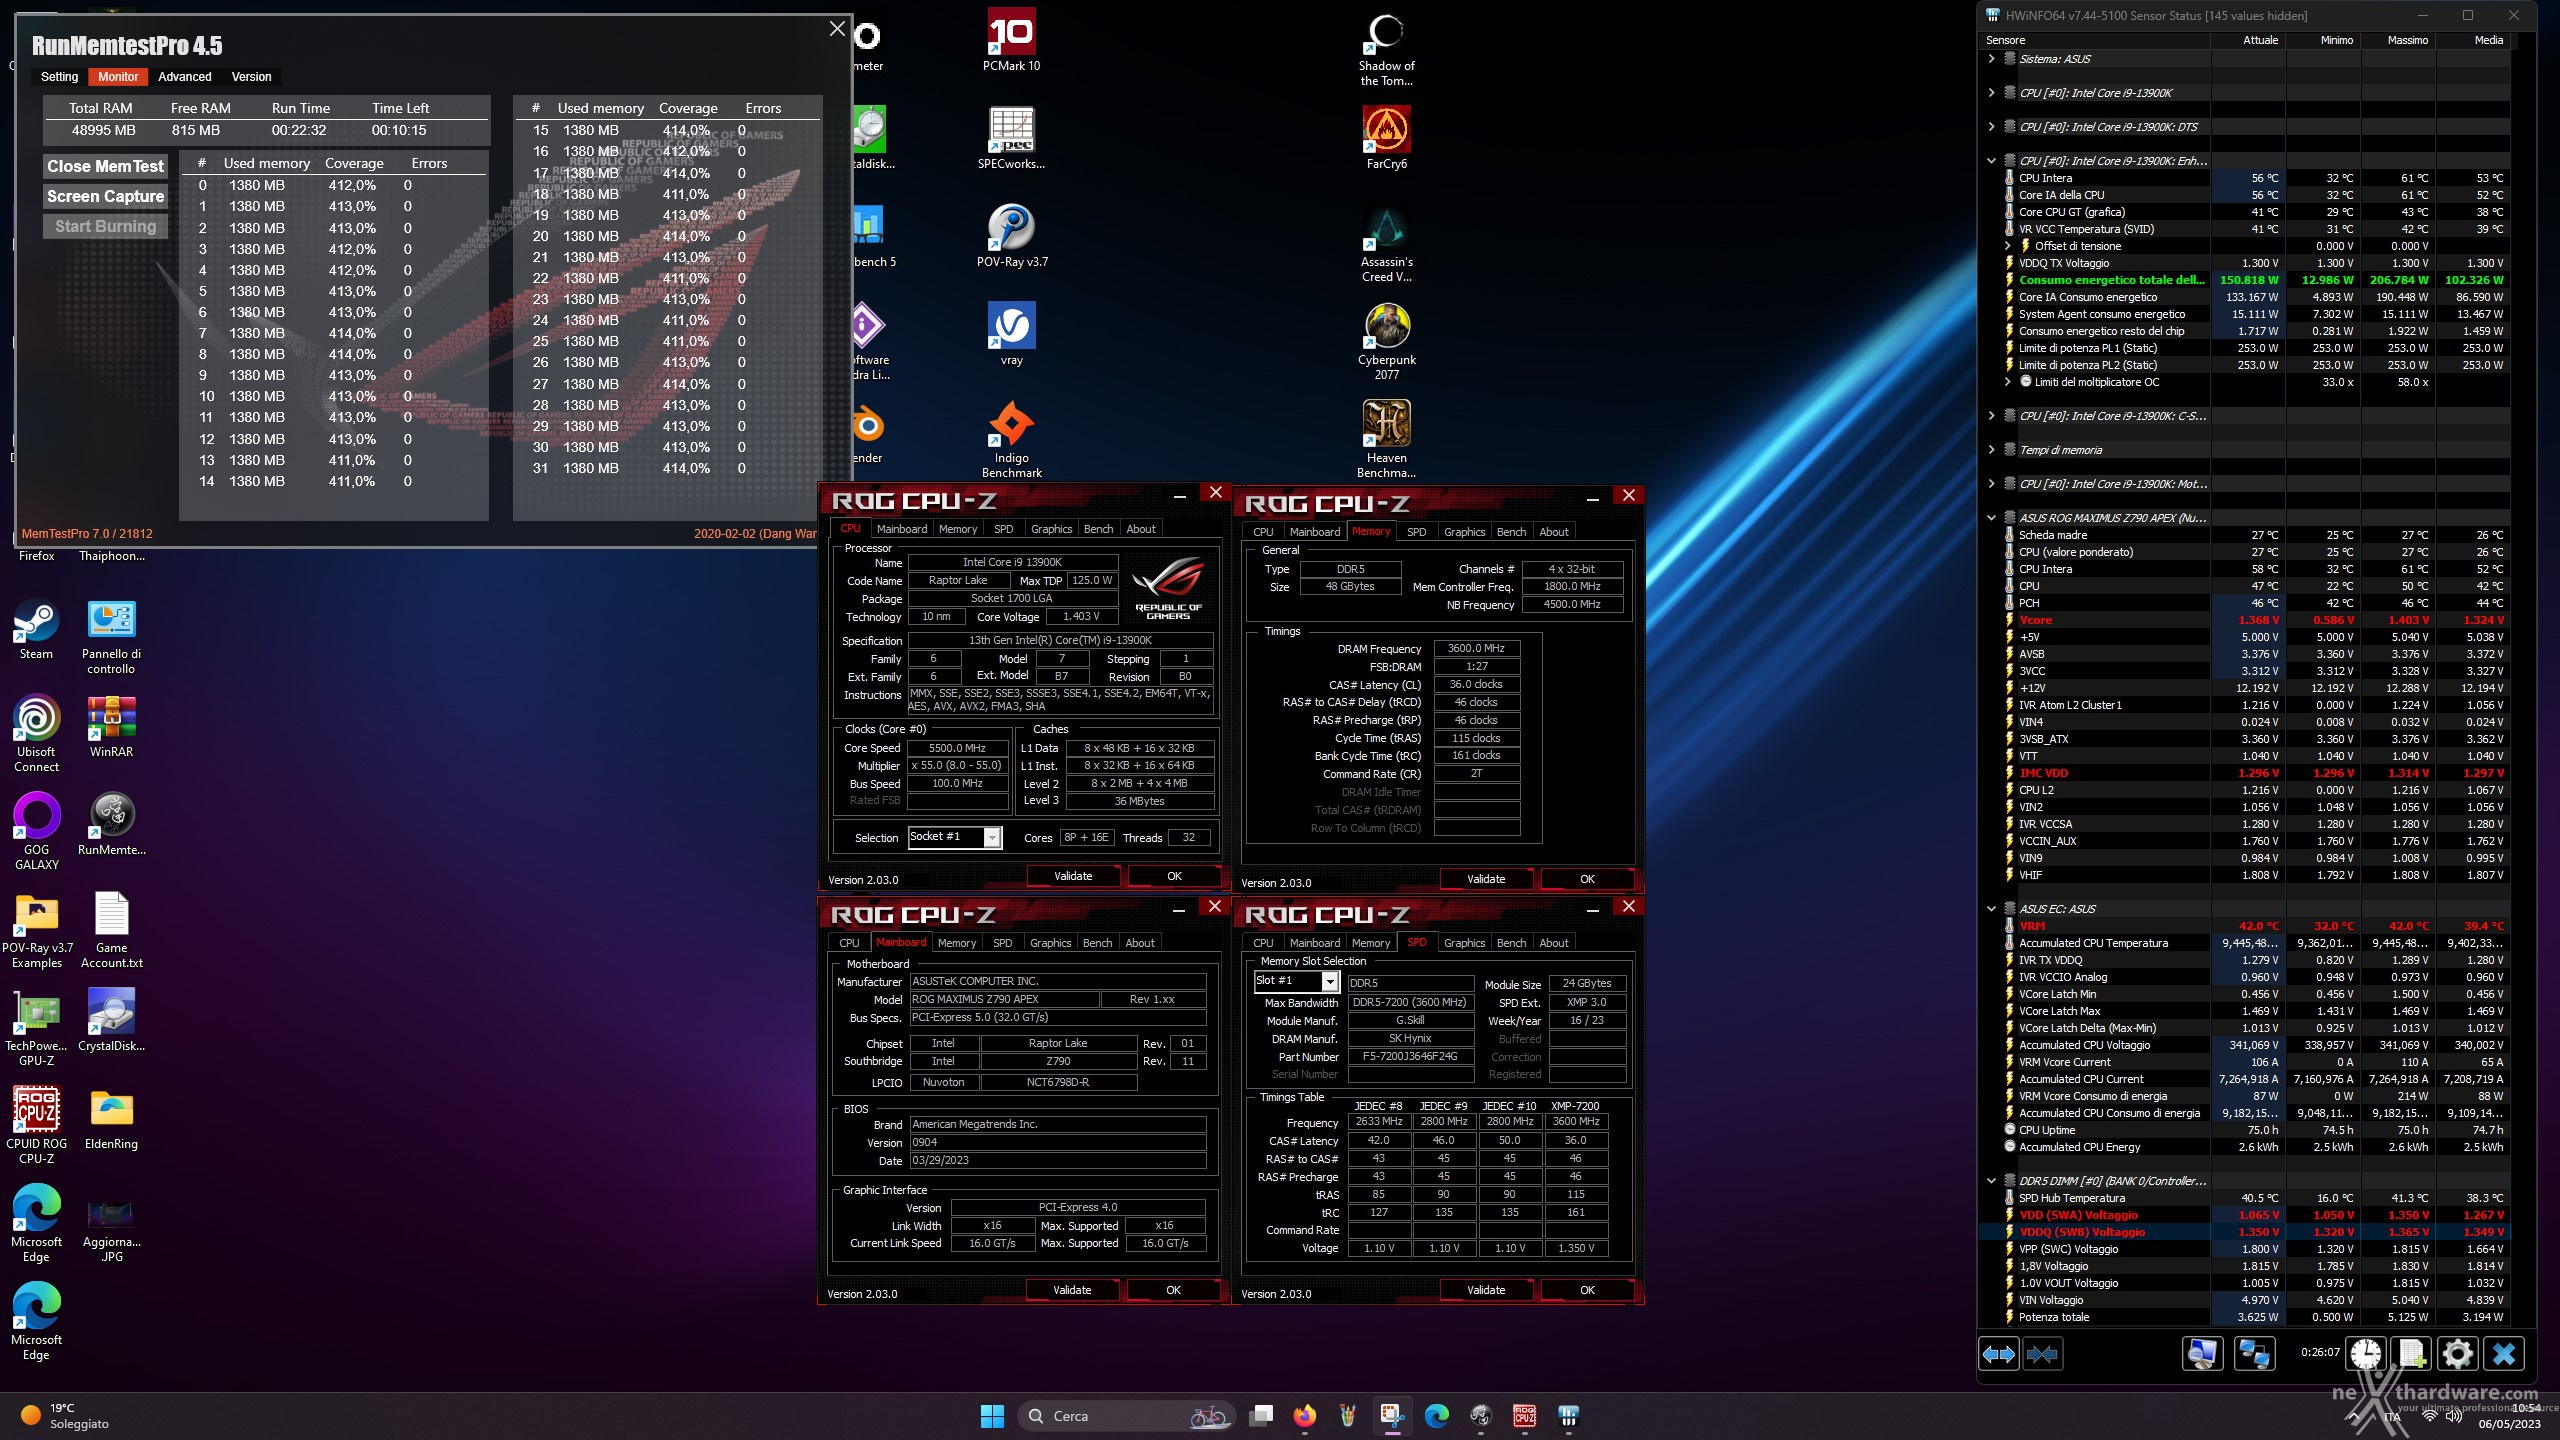Open SPECworks desktop shortcut

click(x=1011, y=138)
